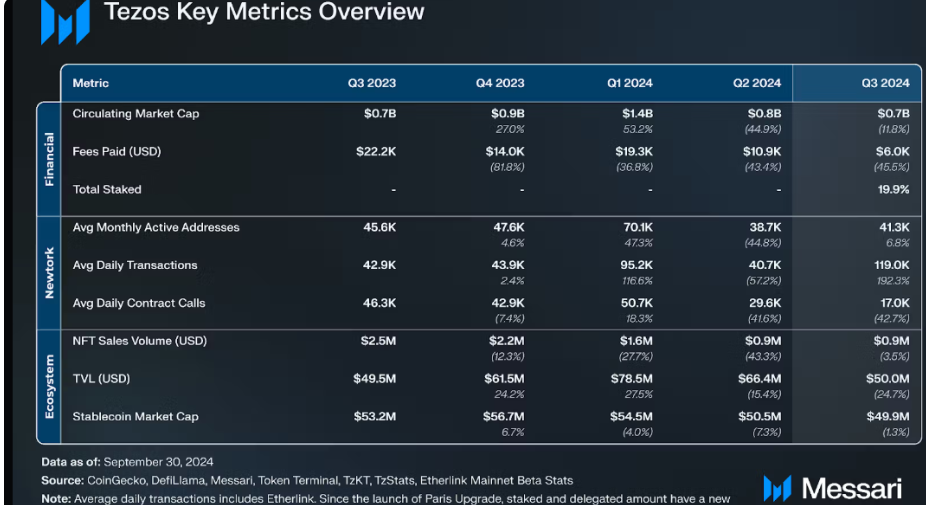
Task: Click the '47.6K' active addresses value
Action: (509, 227)
